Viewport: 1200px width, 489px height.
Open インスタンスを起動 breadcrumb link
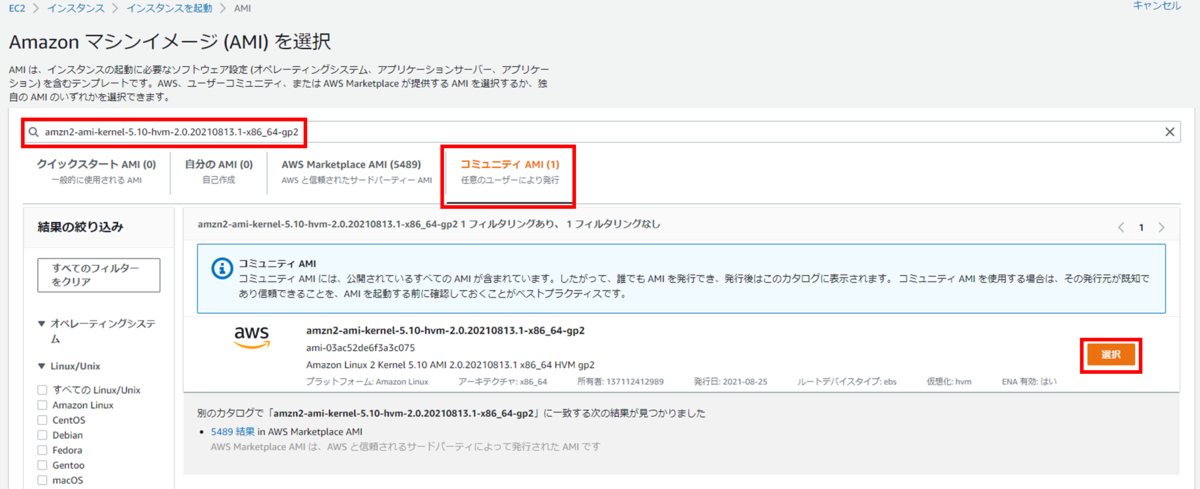tap(169, 7)
